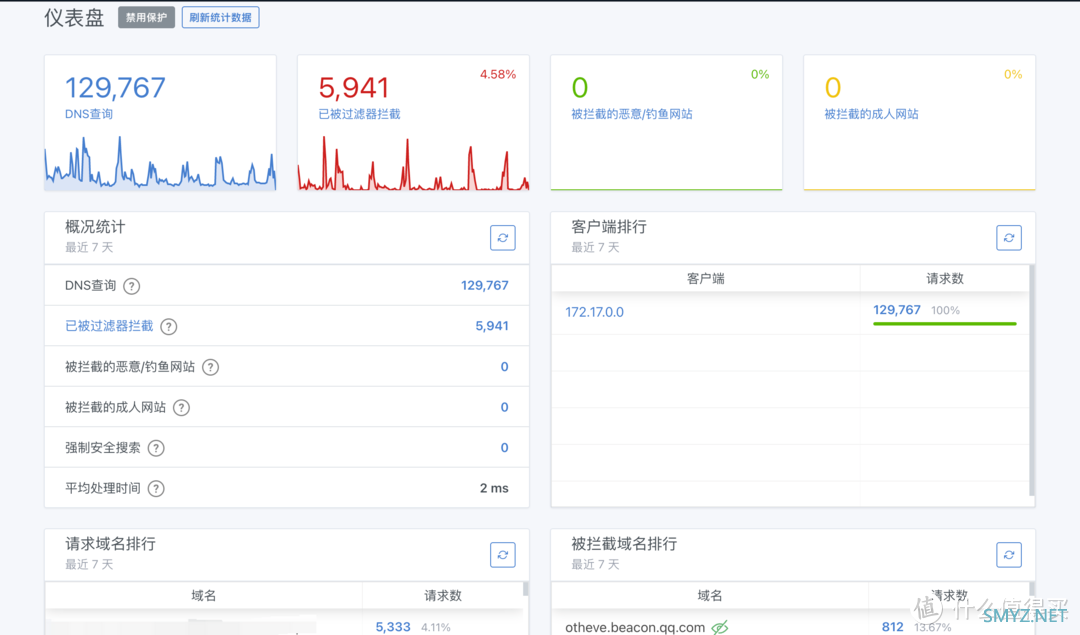Click the question mark beside 被拦截的恶意/钓鱼网站

210,366
